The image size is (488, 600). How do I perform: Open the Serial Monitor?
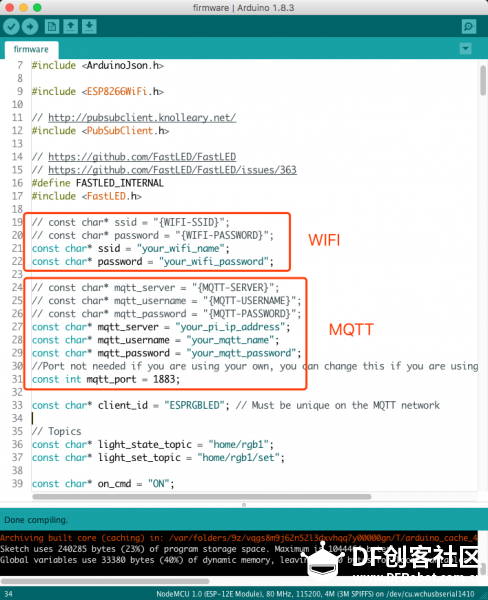coord(469,26)
